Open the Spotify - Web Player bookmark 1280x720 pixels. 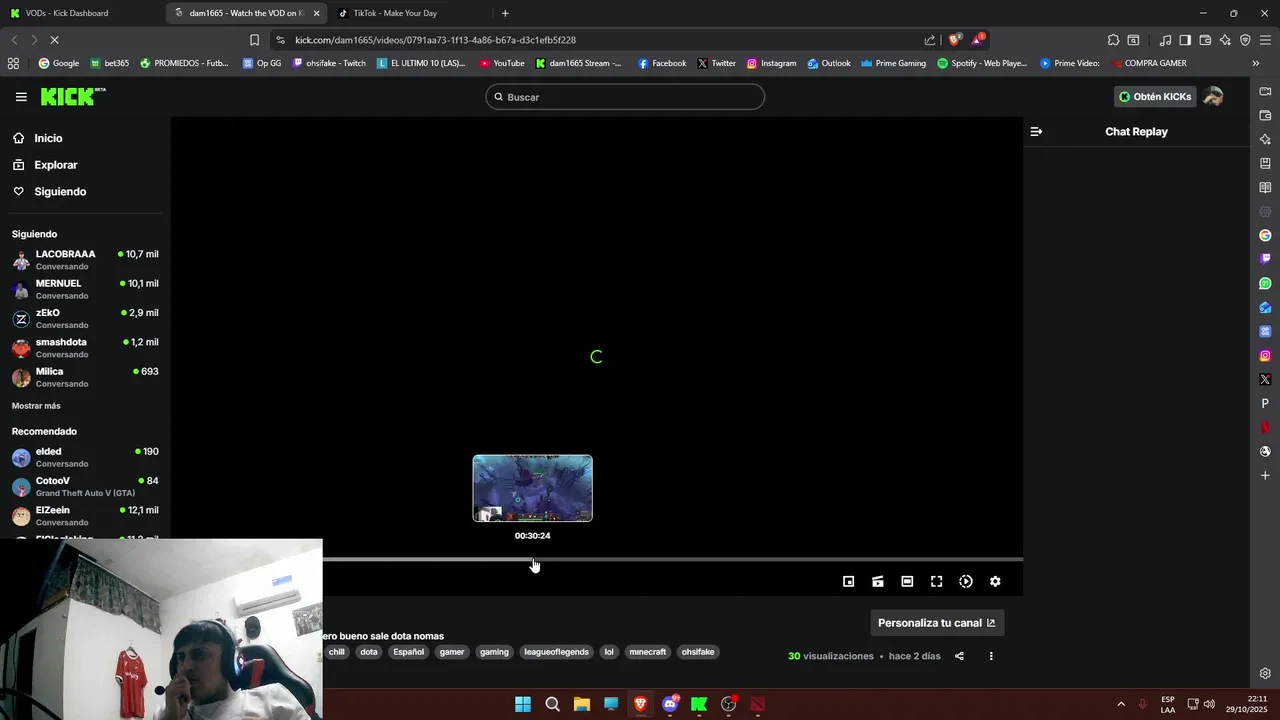982,63
